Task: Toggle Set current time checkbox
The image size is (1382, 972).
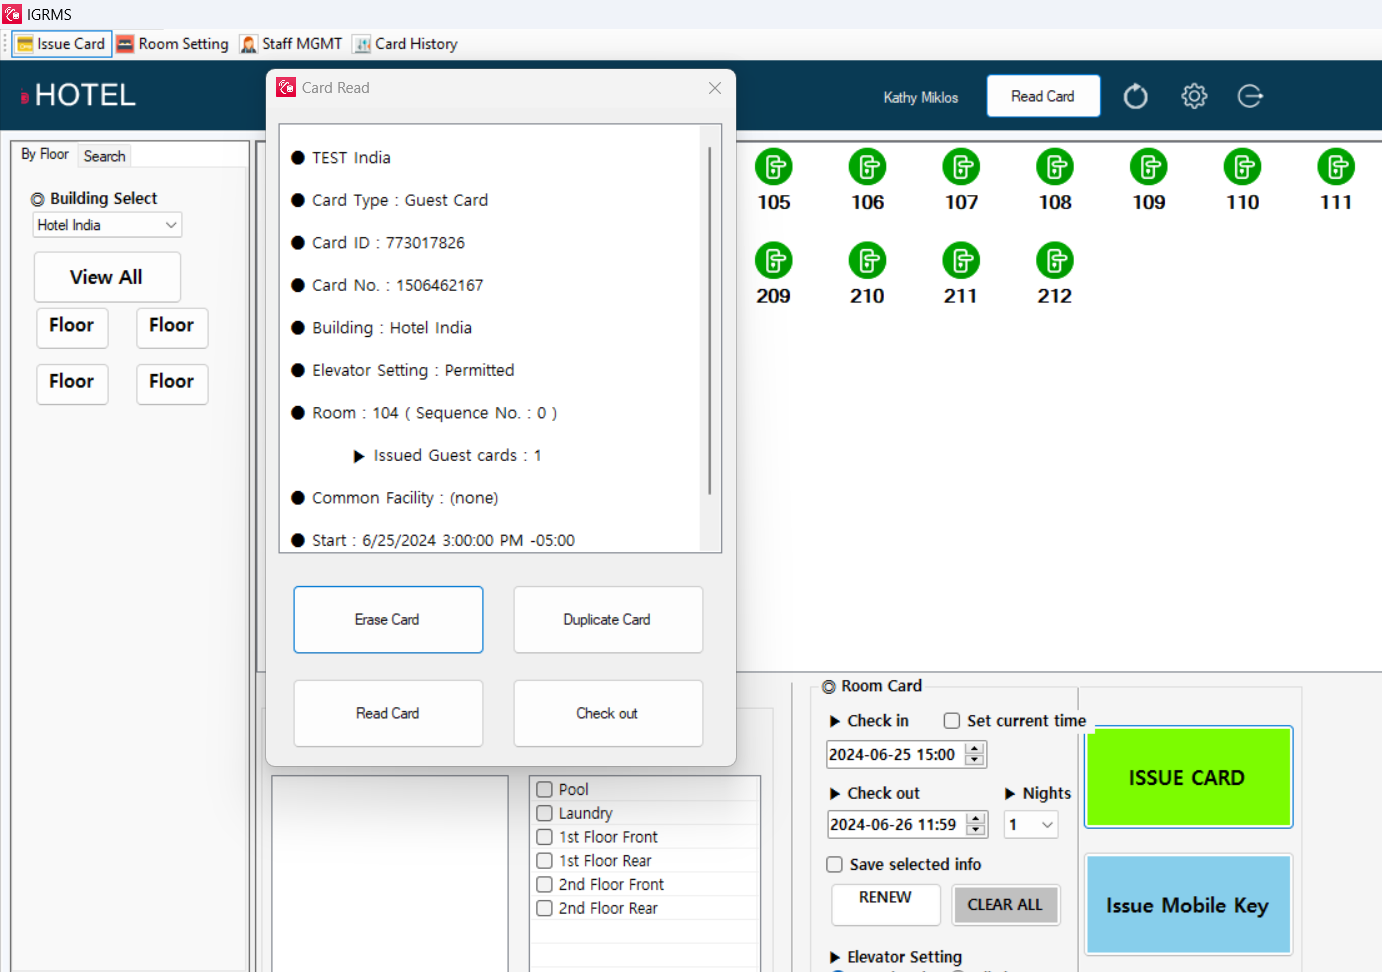Action: [952, 721]
